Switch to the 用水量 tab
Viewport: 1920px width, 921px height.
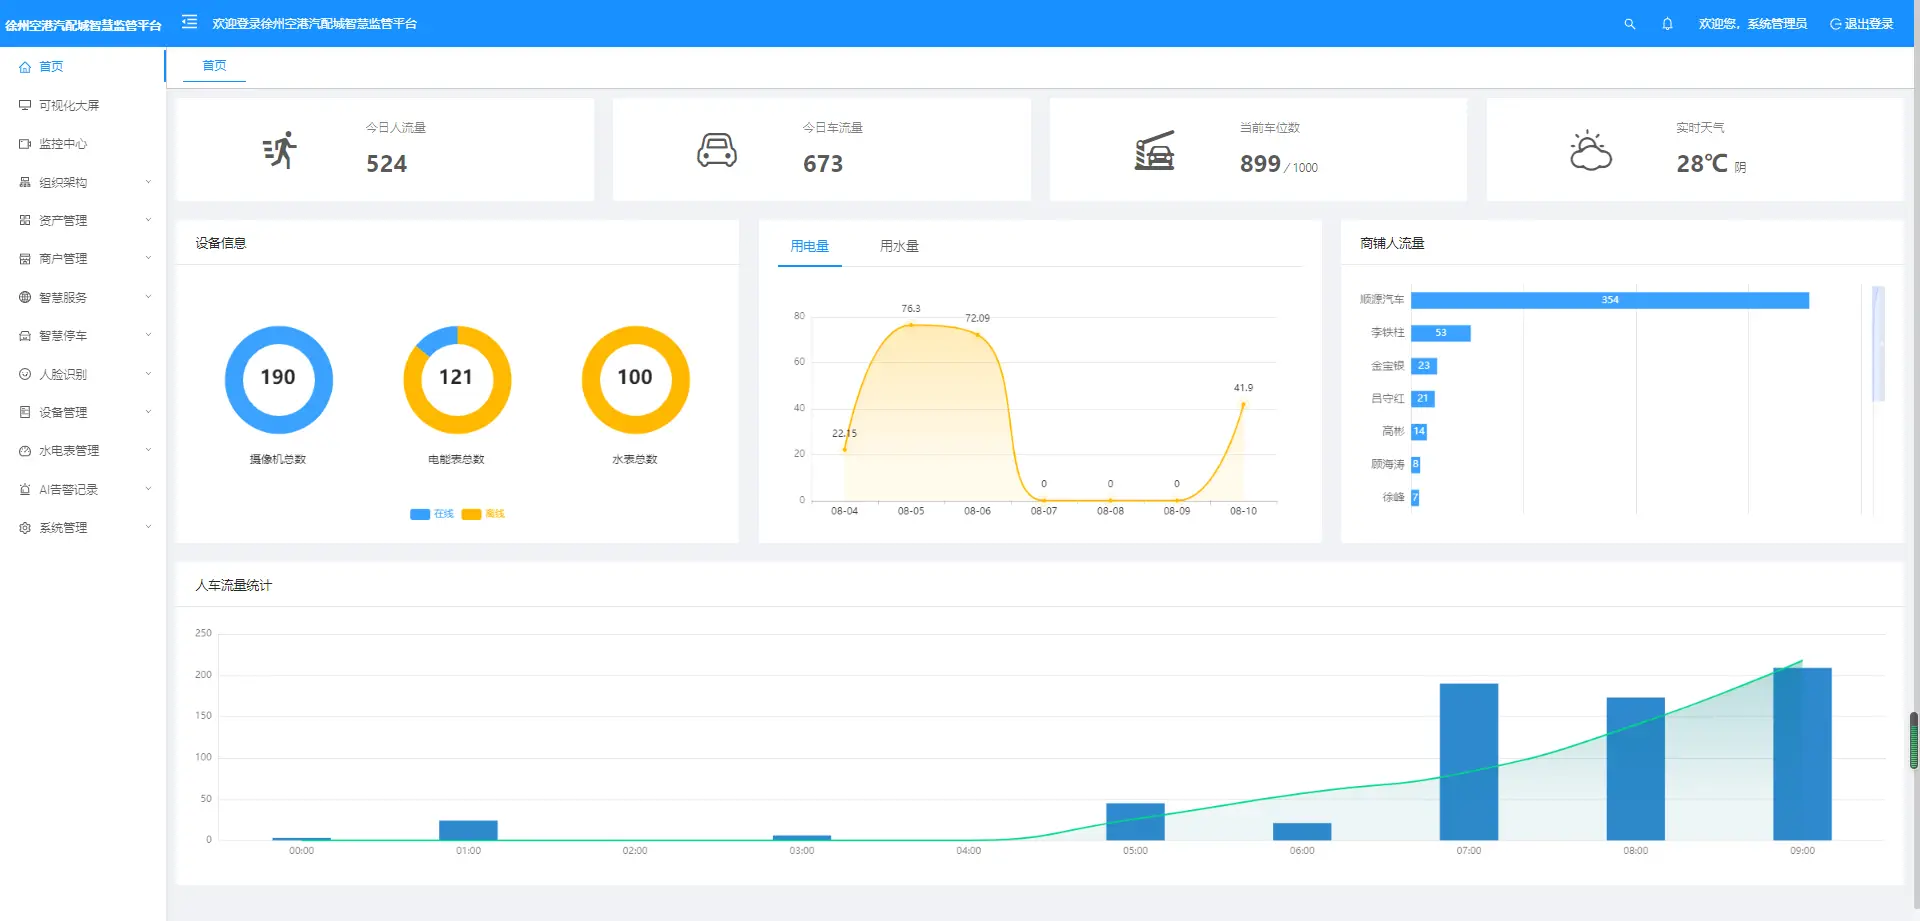899,246
